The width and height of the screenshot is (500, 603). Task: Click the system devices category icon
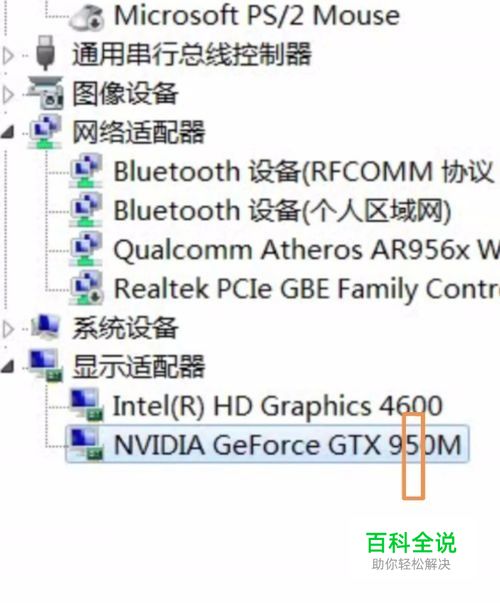click(x=45, y=327)
